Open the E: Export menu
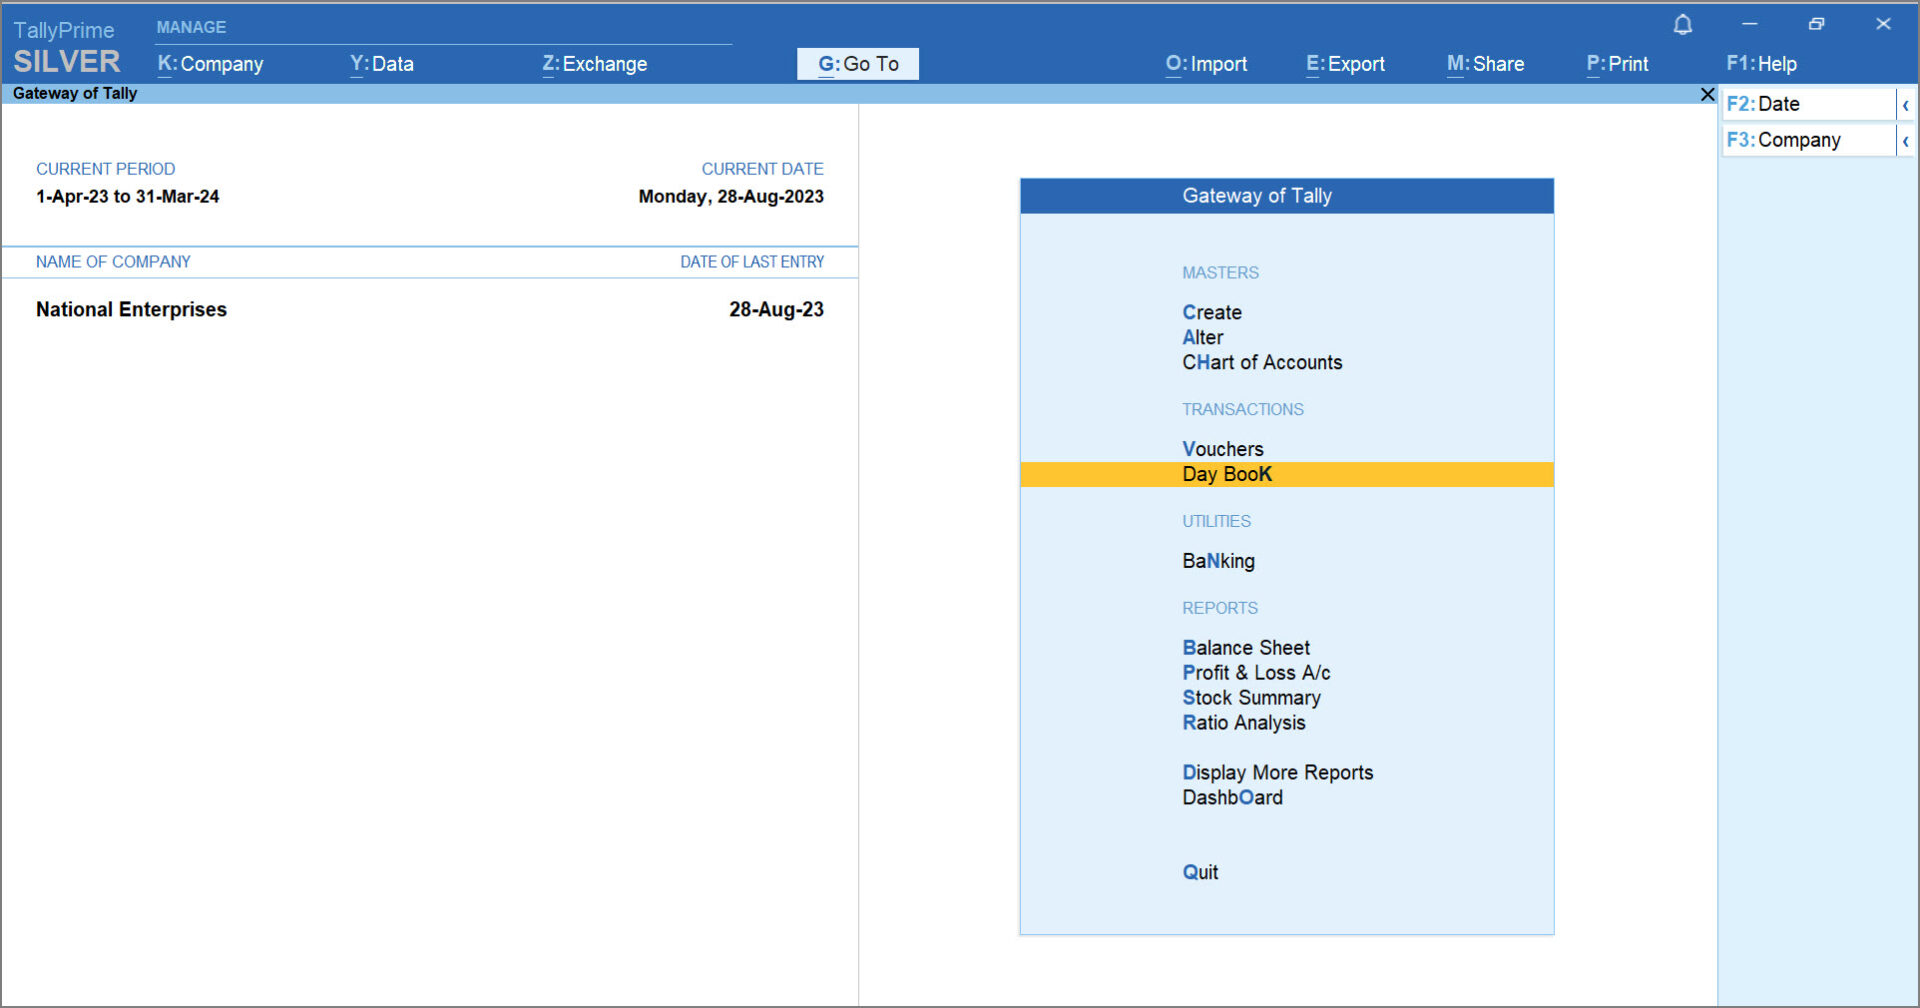Image resolution: width=1920 pixels, height=1008 pixels. [1345, 64]
